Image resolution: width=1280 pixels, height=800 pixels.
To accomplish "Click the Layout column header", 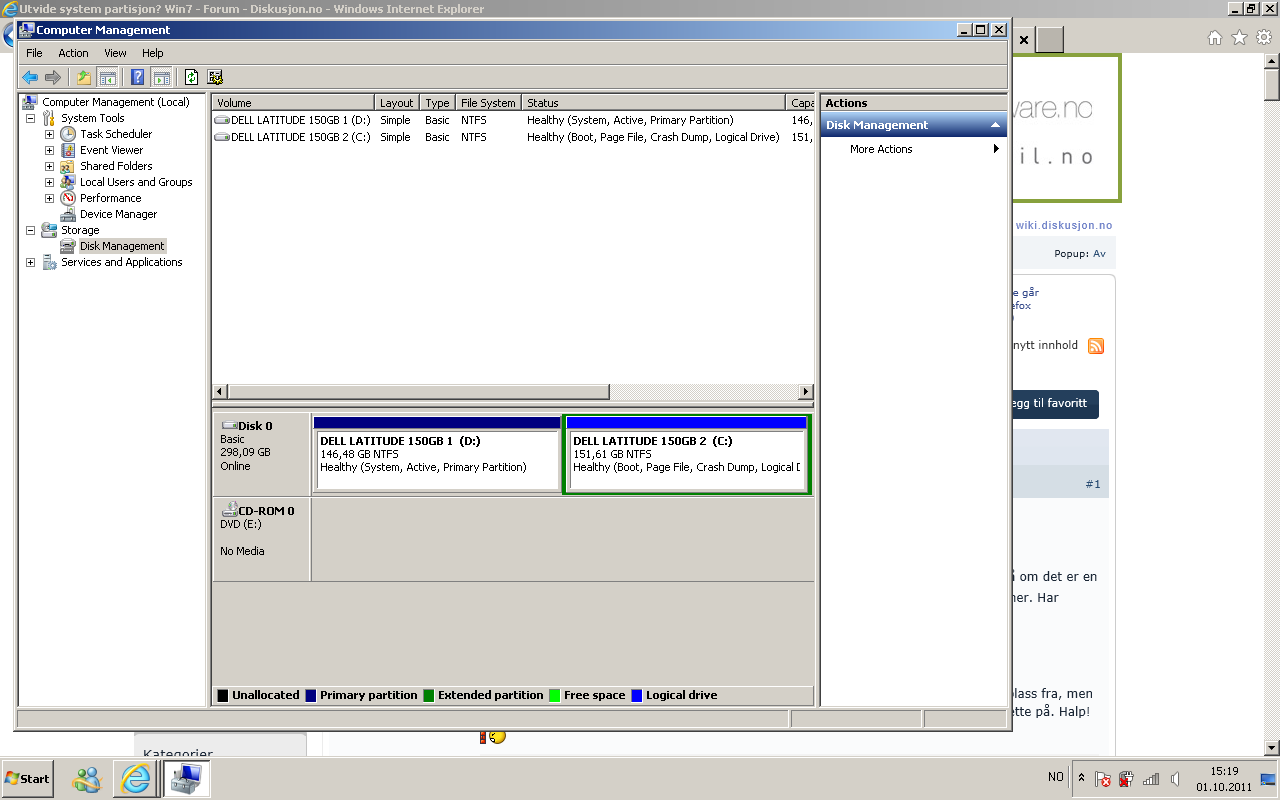I will [x=398, y=103].
